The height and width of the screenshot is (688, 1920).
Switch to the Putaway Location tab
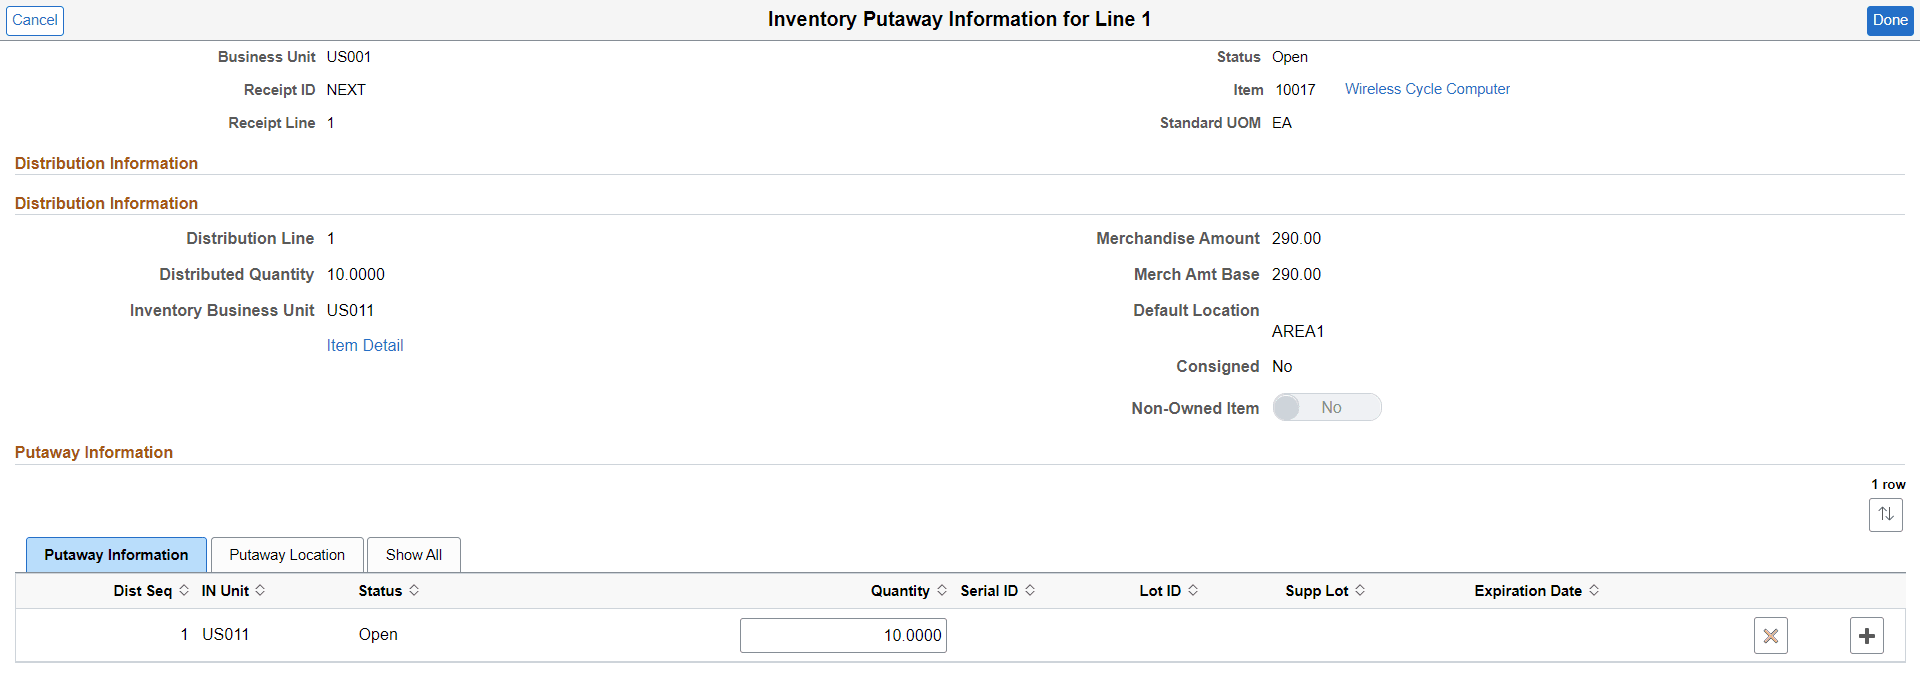287,554
